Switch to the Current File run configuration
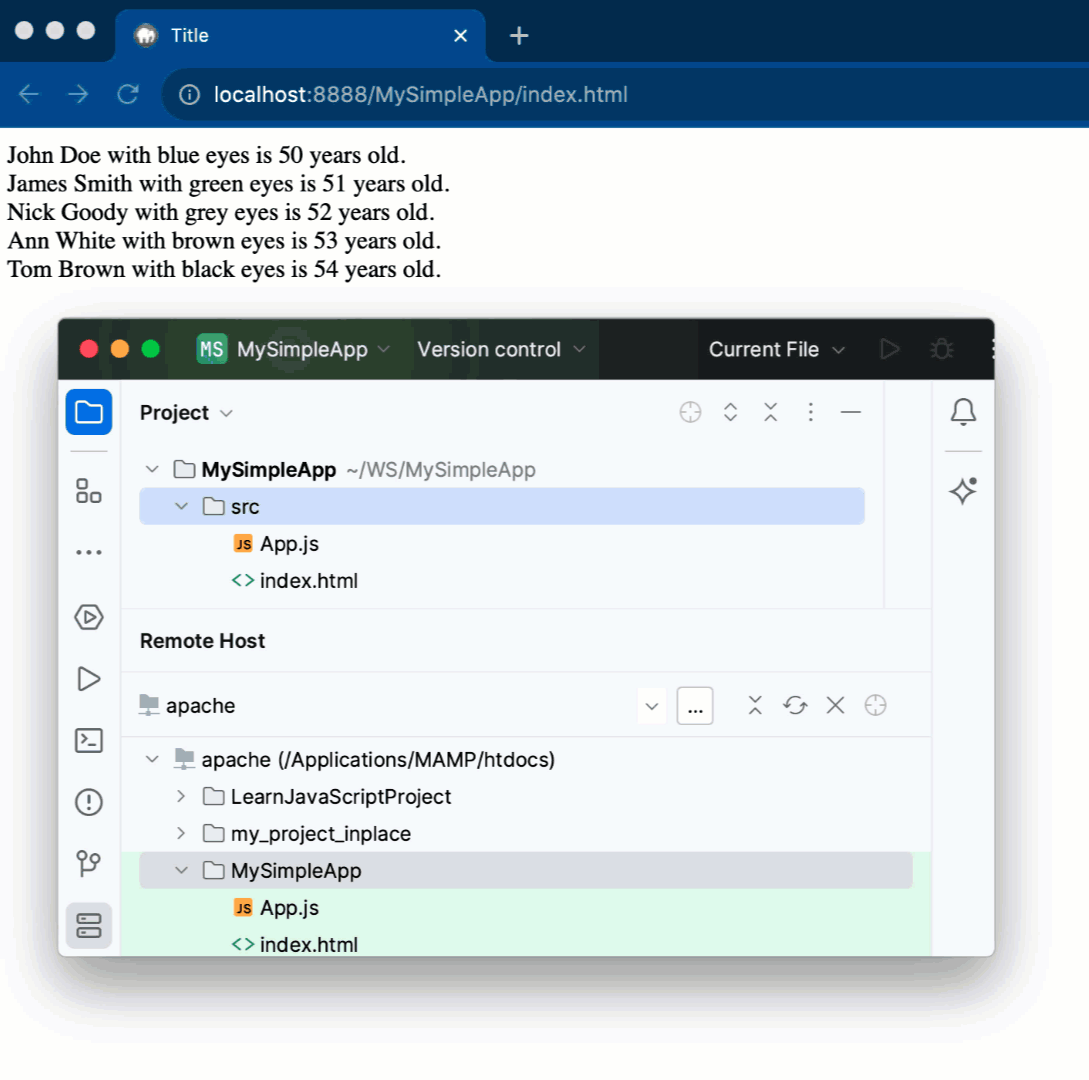Image resolution: width=1089 pixels, height=1080 pixels. (x=777, y=349)
